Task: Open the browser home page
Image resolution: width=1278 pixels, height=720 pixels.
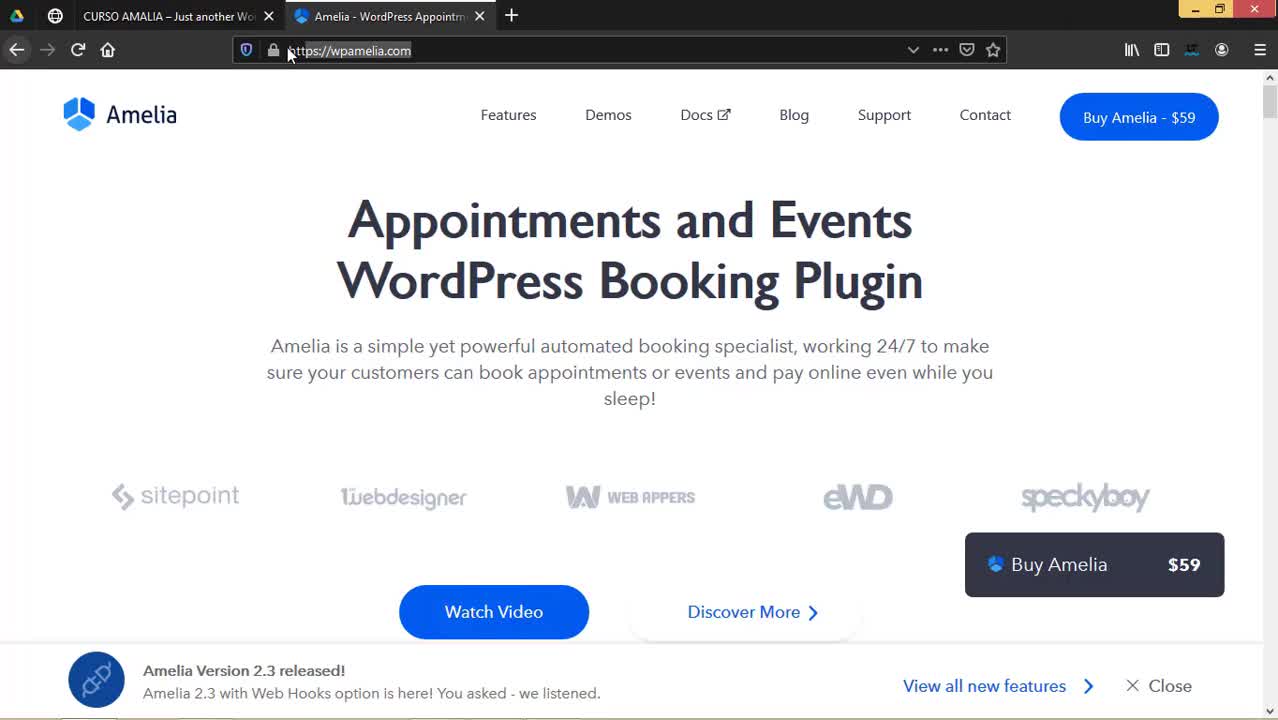Action: click(108, 50)
